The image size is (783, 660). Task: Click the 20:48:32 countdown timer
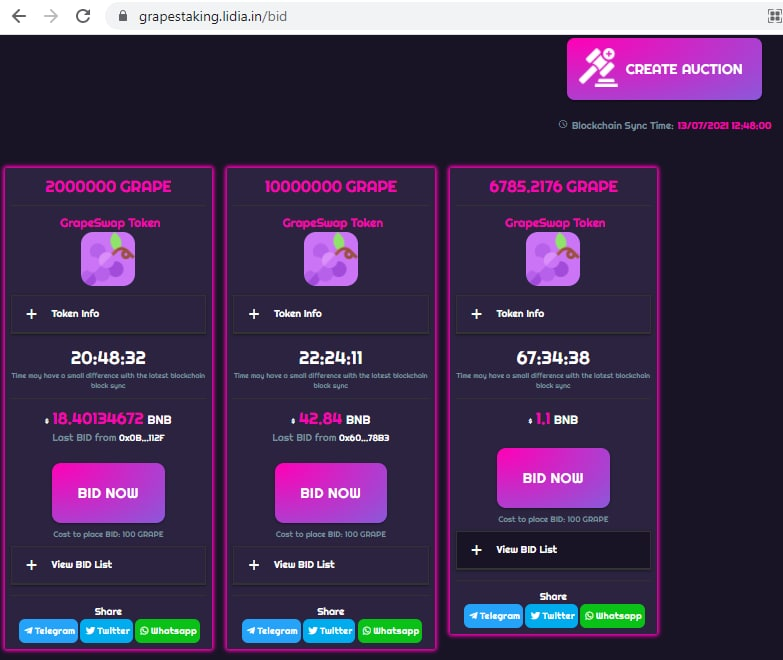108,358
